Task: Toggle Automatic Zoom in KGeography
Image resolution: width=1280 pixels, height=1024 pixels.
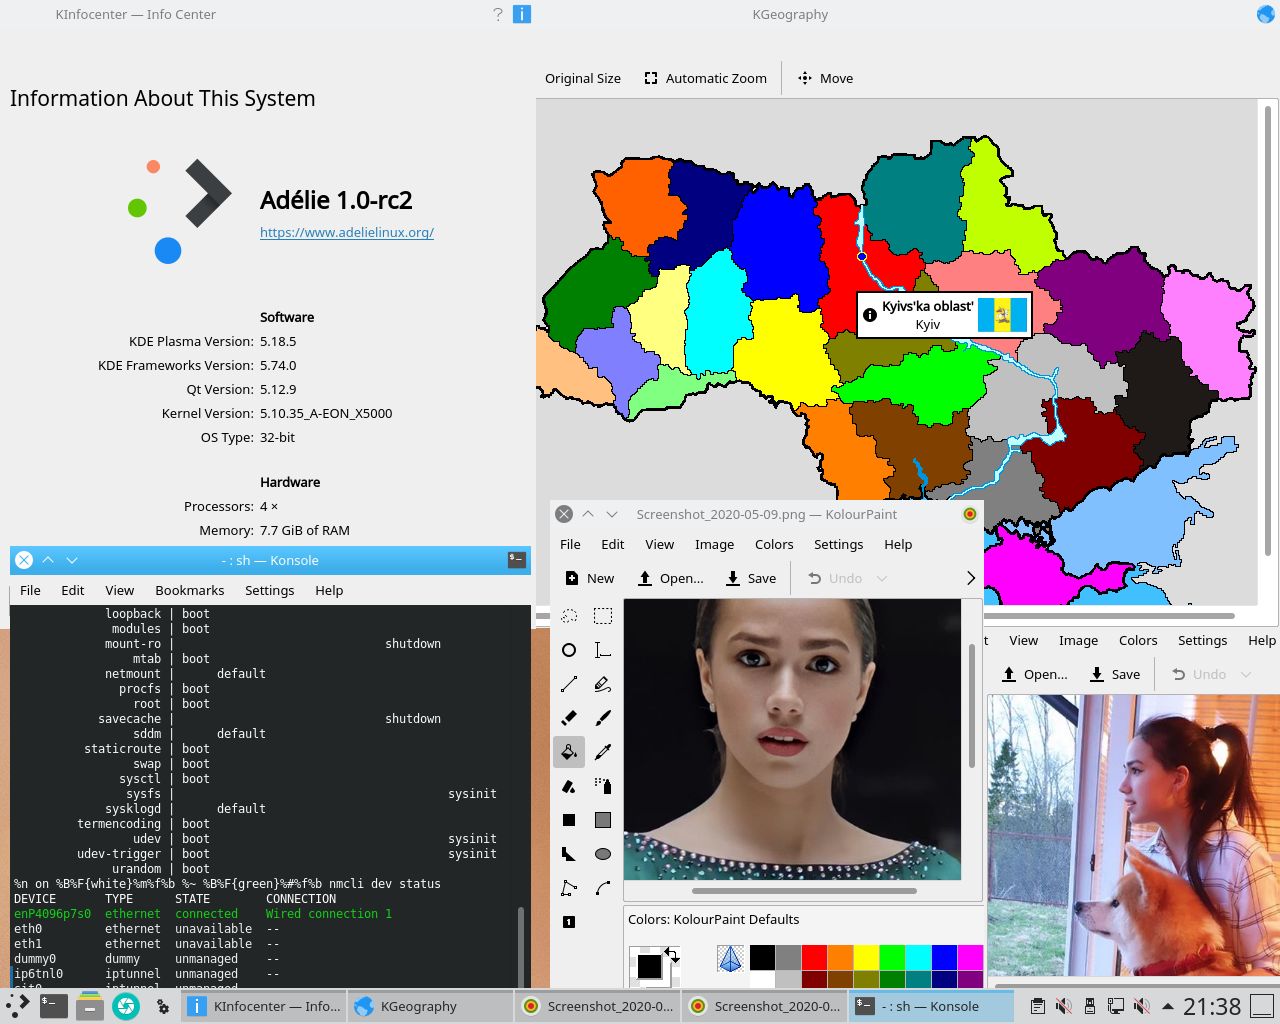Action: click(x=706, y=78)
